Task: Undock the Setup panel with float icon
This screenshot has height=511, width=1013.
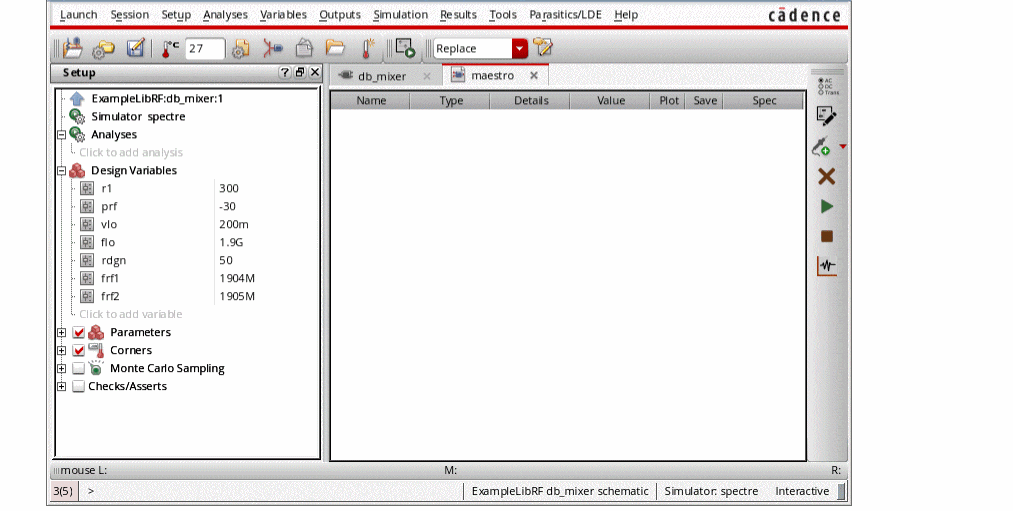Action: point(300,72)
